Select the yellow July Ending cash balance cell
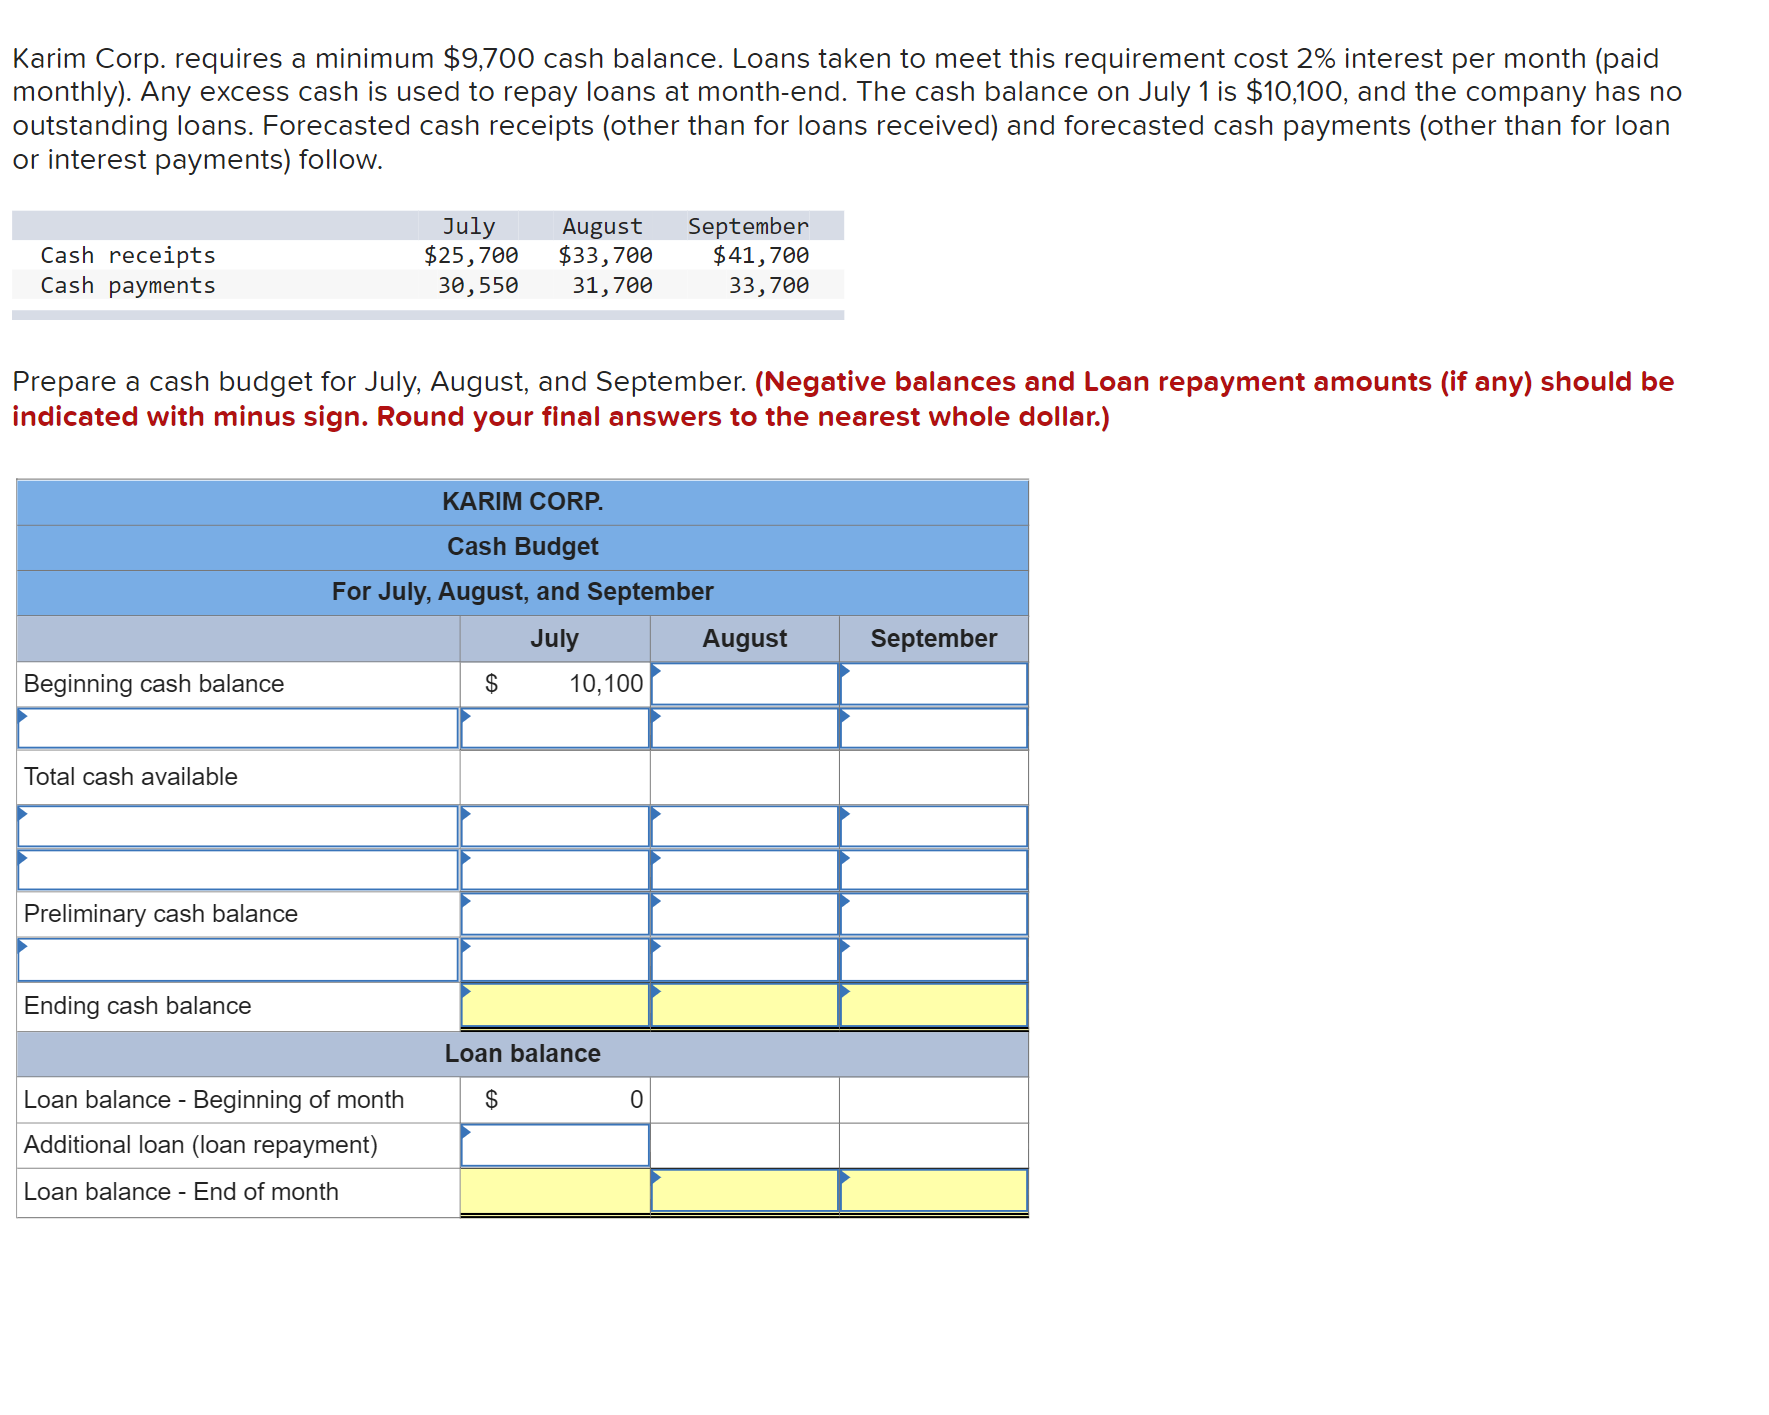Screen dimensions: 1769x1415 (555, 1006)
